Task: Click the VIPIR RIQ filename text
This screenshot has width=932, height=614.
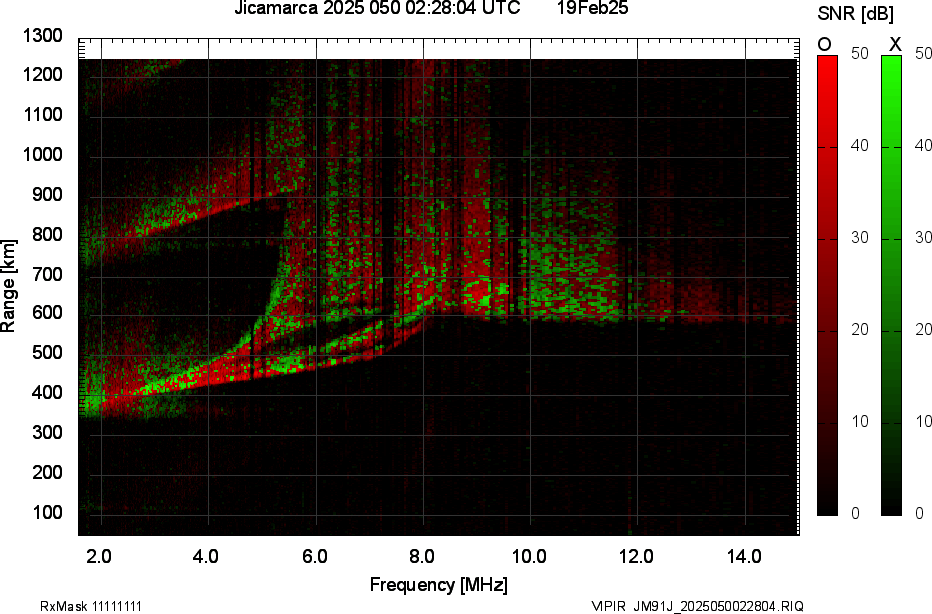Action: pos(698,606)
